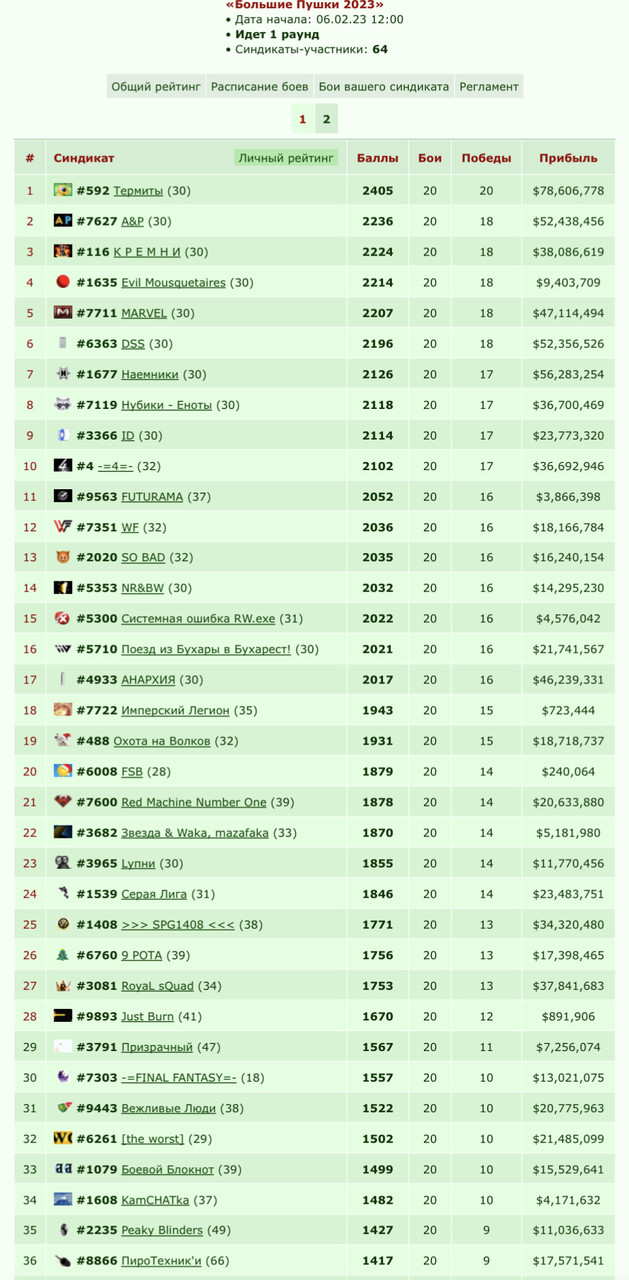This screenshot has width=629, height=1280.
Task: Click the A&P syndicate emblem icon
Action: click(63, 221)
